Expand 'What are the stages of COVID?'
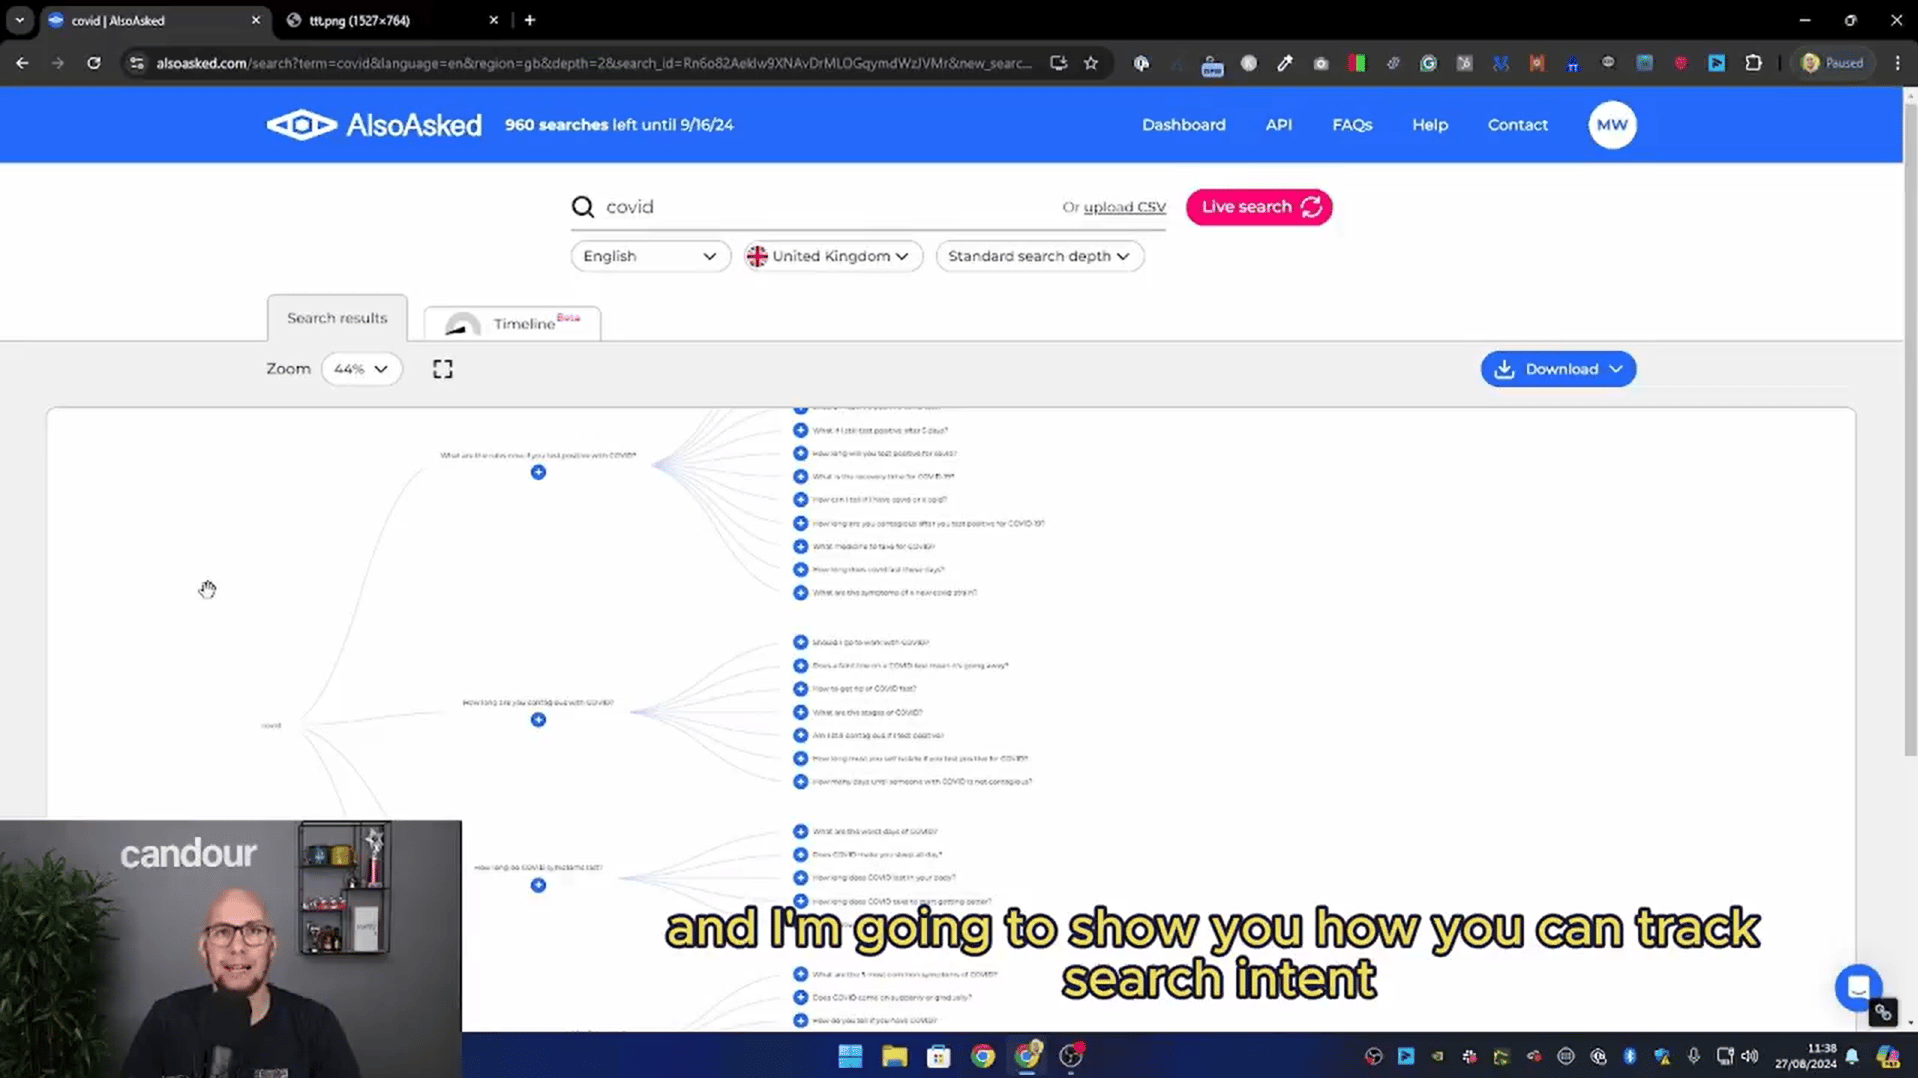1918x1078 pixels. tap(800, 712)
